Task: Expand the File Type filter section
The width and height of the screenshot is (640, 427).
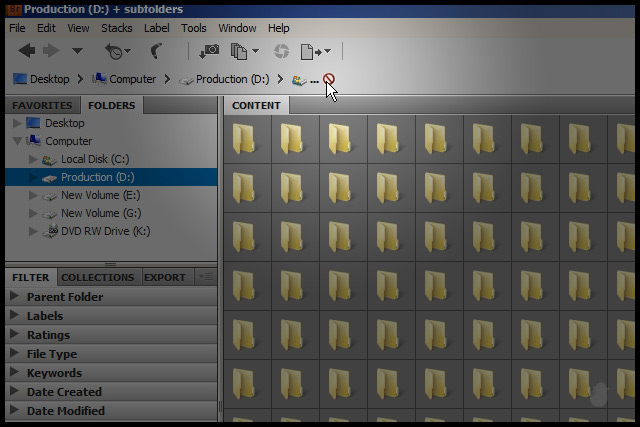Action: coord(14,354)
